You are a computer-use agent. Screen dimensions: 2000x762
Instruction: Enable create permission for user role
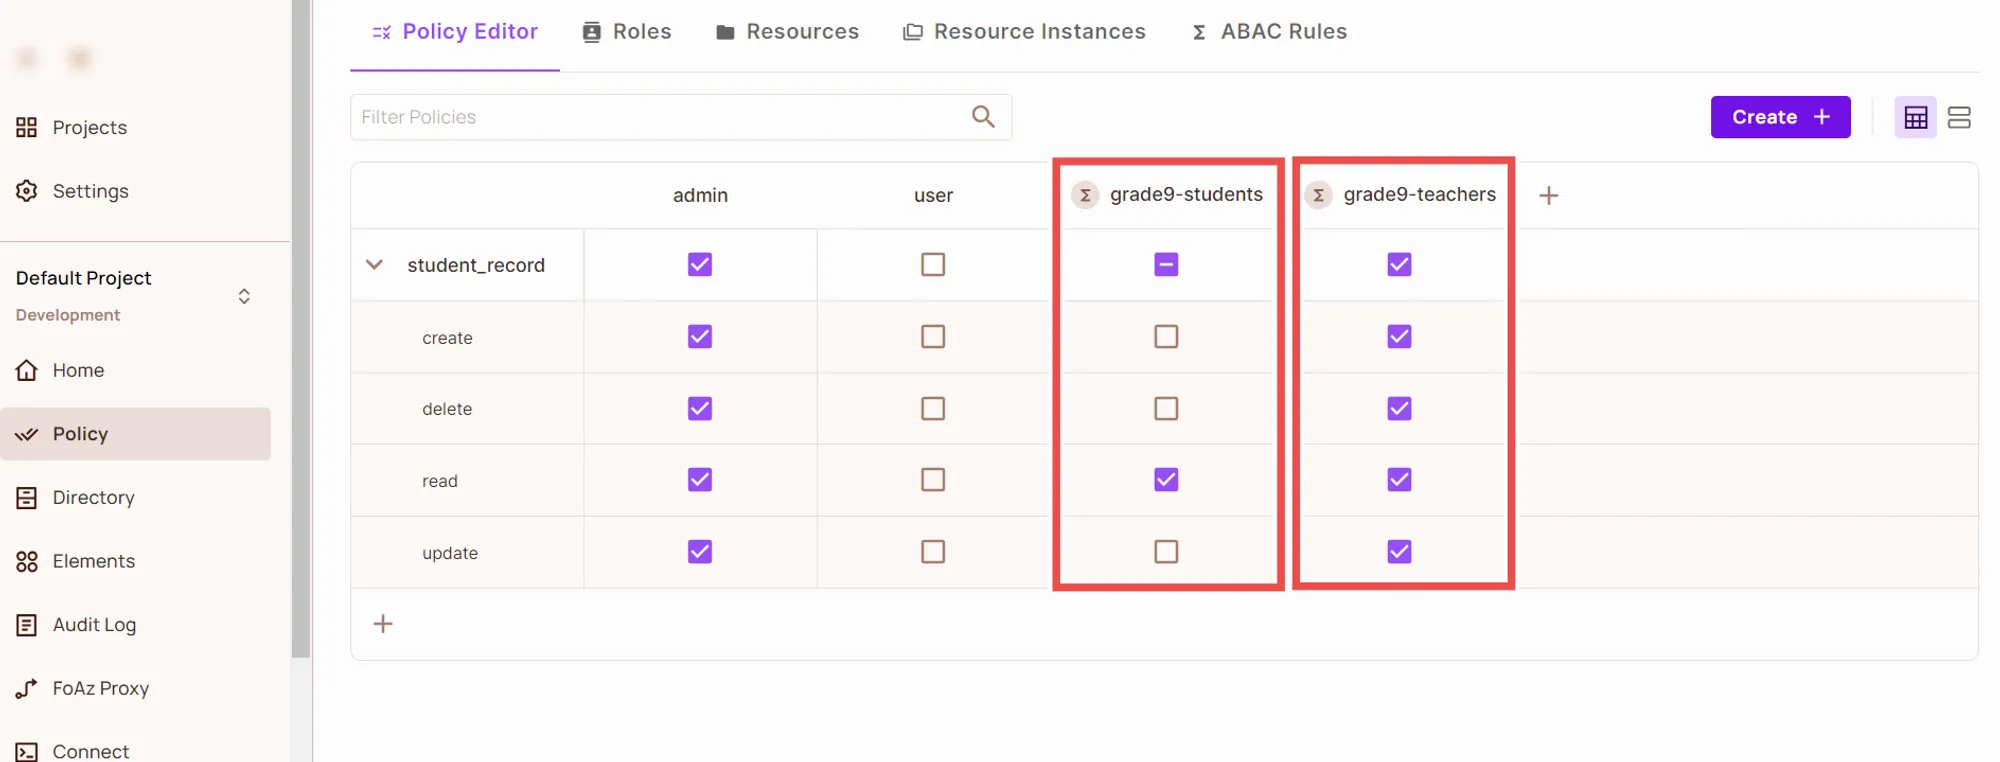(x=932, y=337)
